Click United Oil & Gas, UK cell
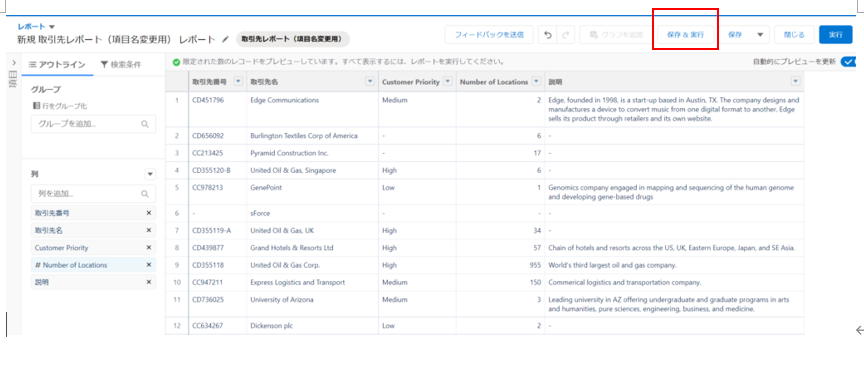864x370 pixels. pos(312,230)
